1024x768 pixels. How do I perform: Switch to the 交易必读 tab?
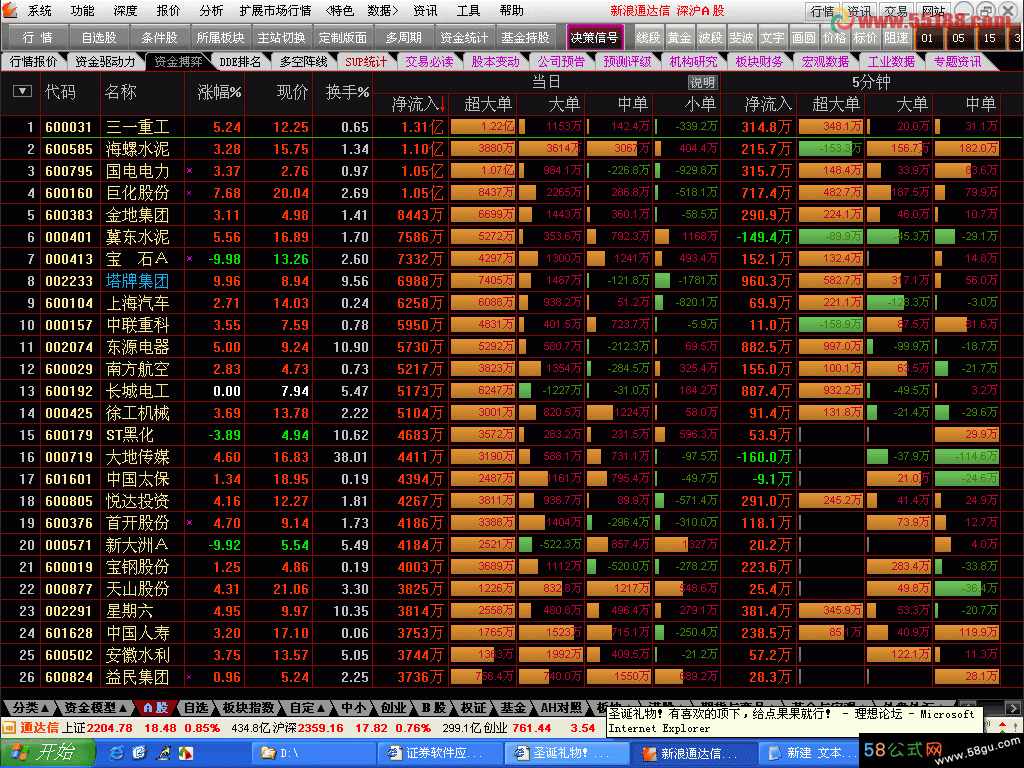click(x=429, y=61)
